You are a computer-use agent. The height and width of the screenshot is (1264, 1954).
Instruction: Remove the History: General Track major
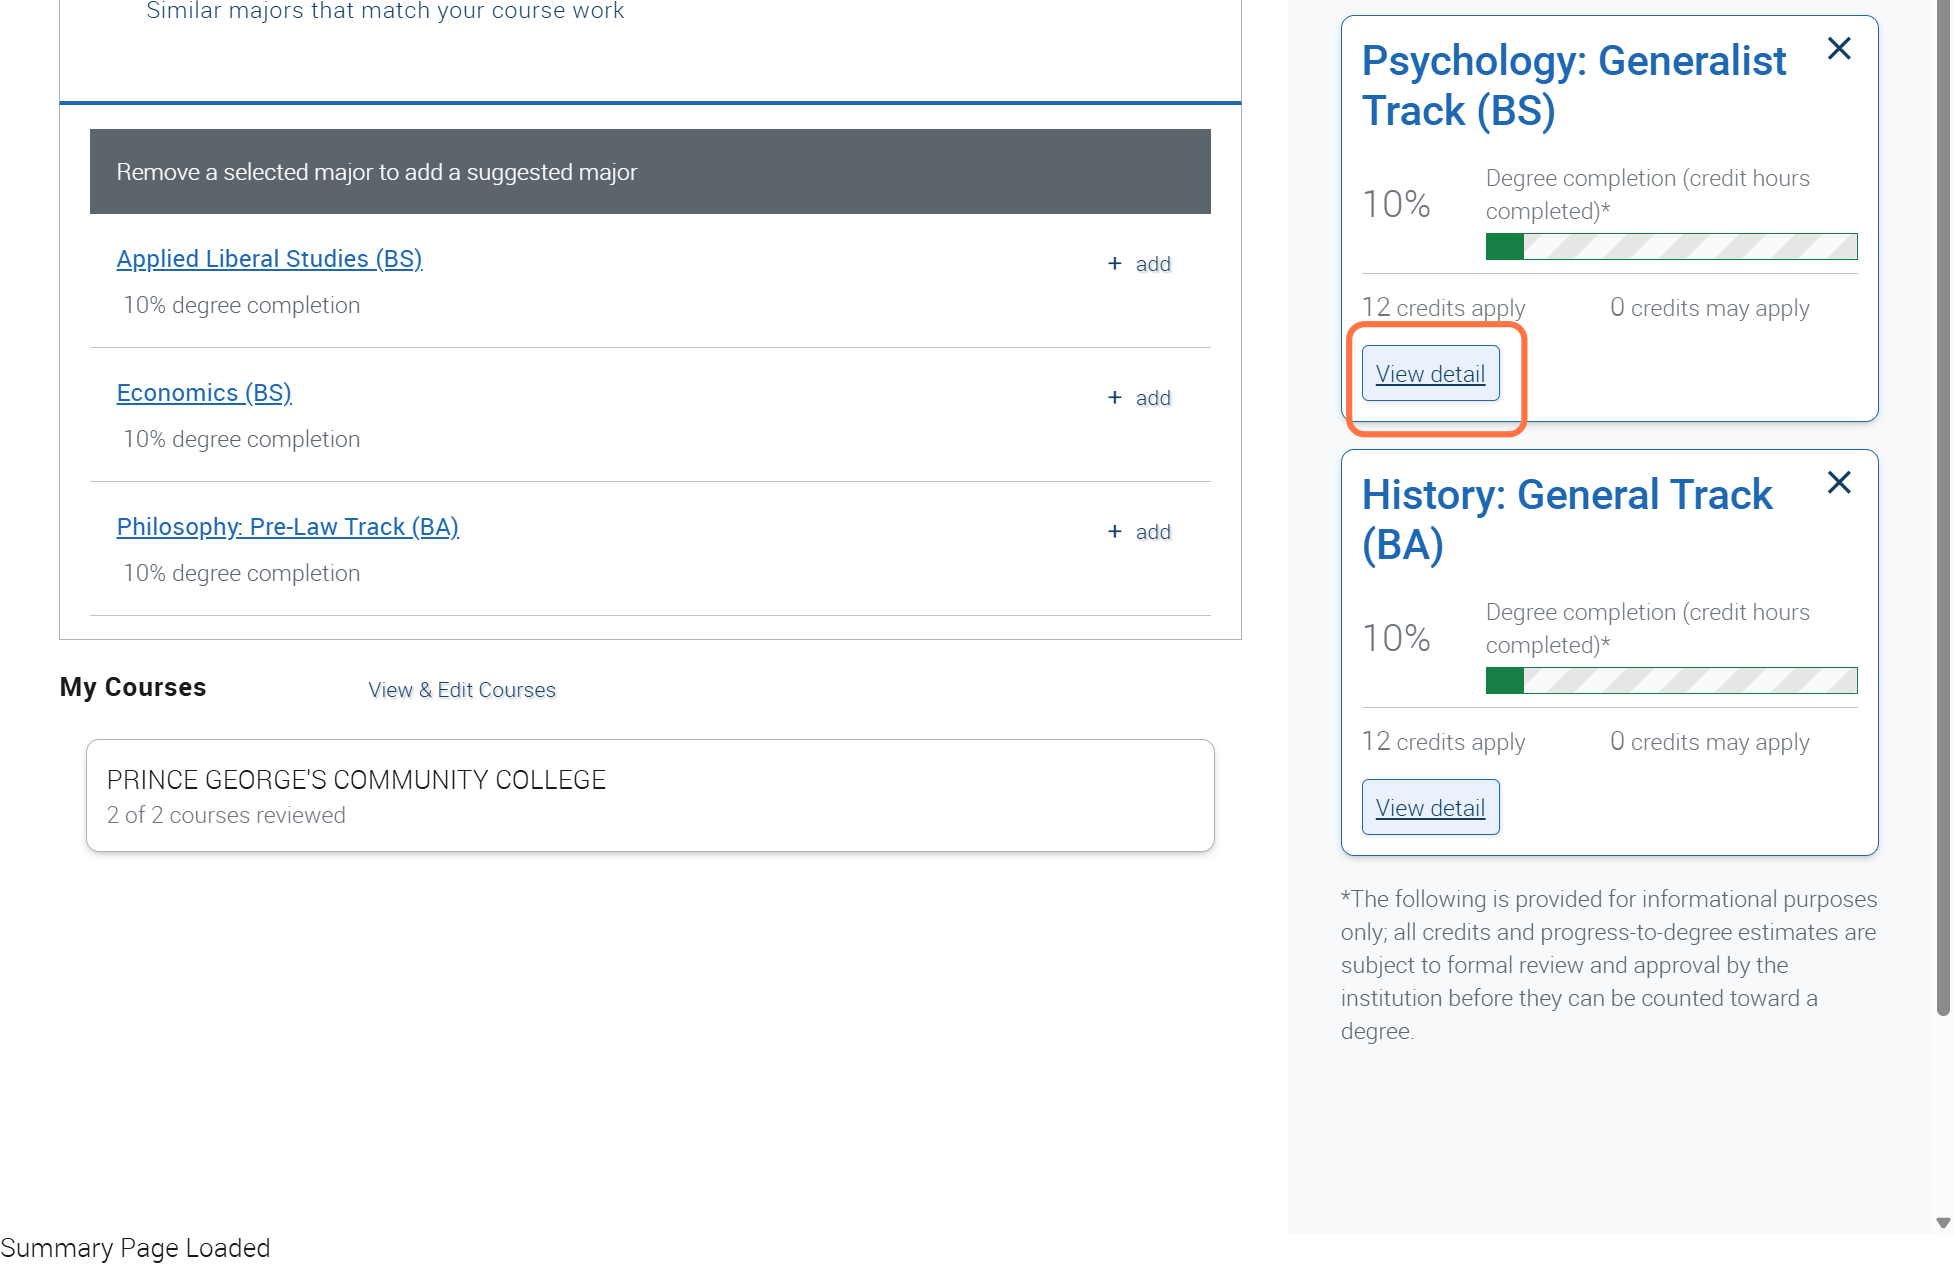(1839, 482)
